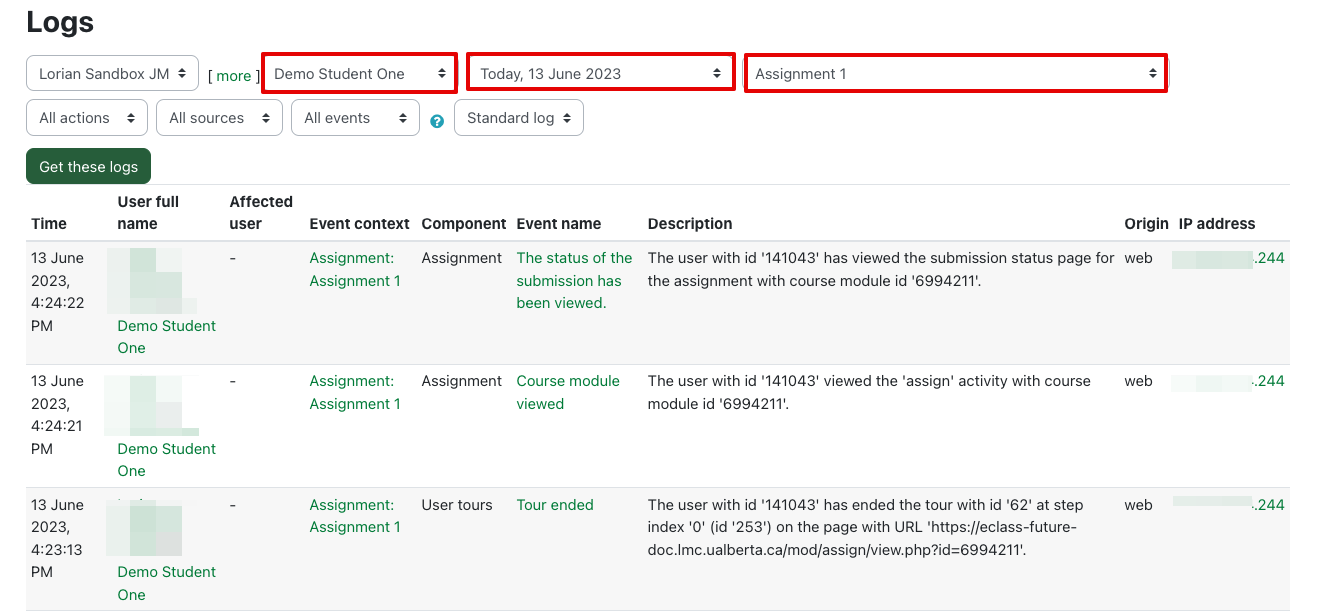The image size is (1322, 612).
Task: Expand the Today, 13 June 2023 date dropdown
Action: point(600,74)
